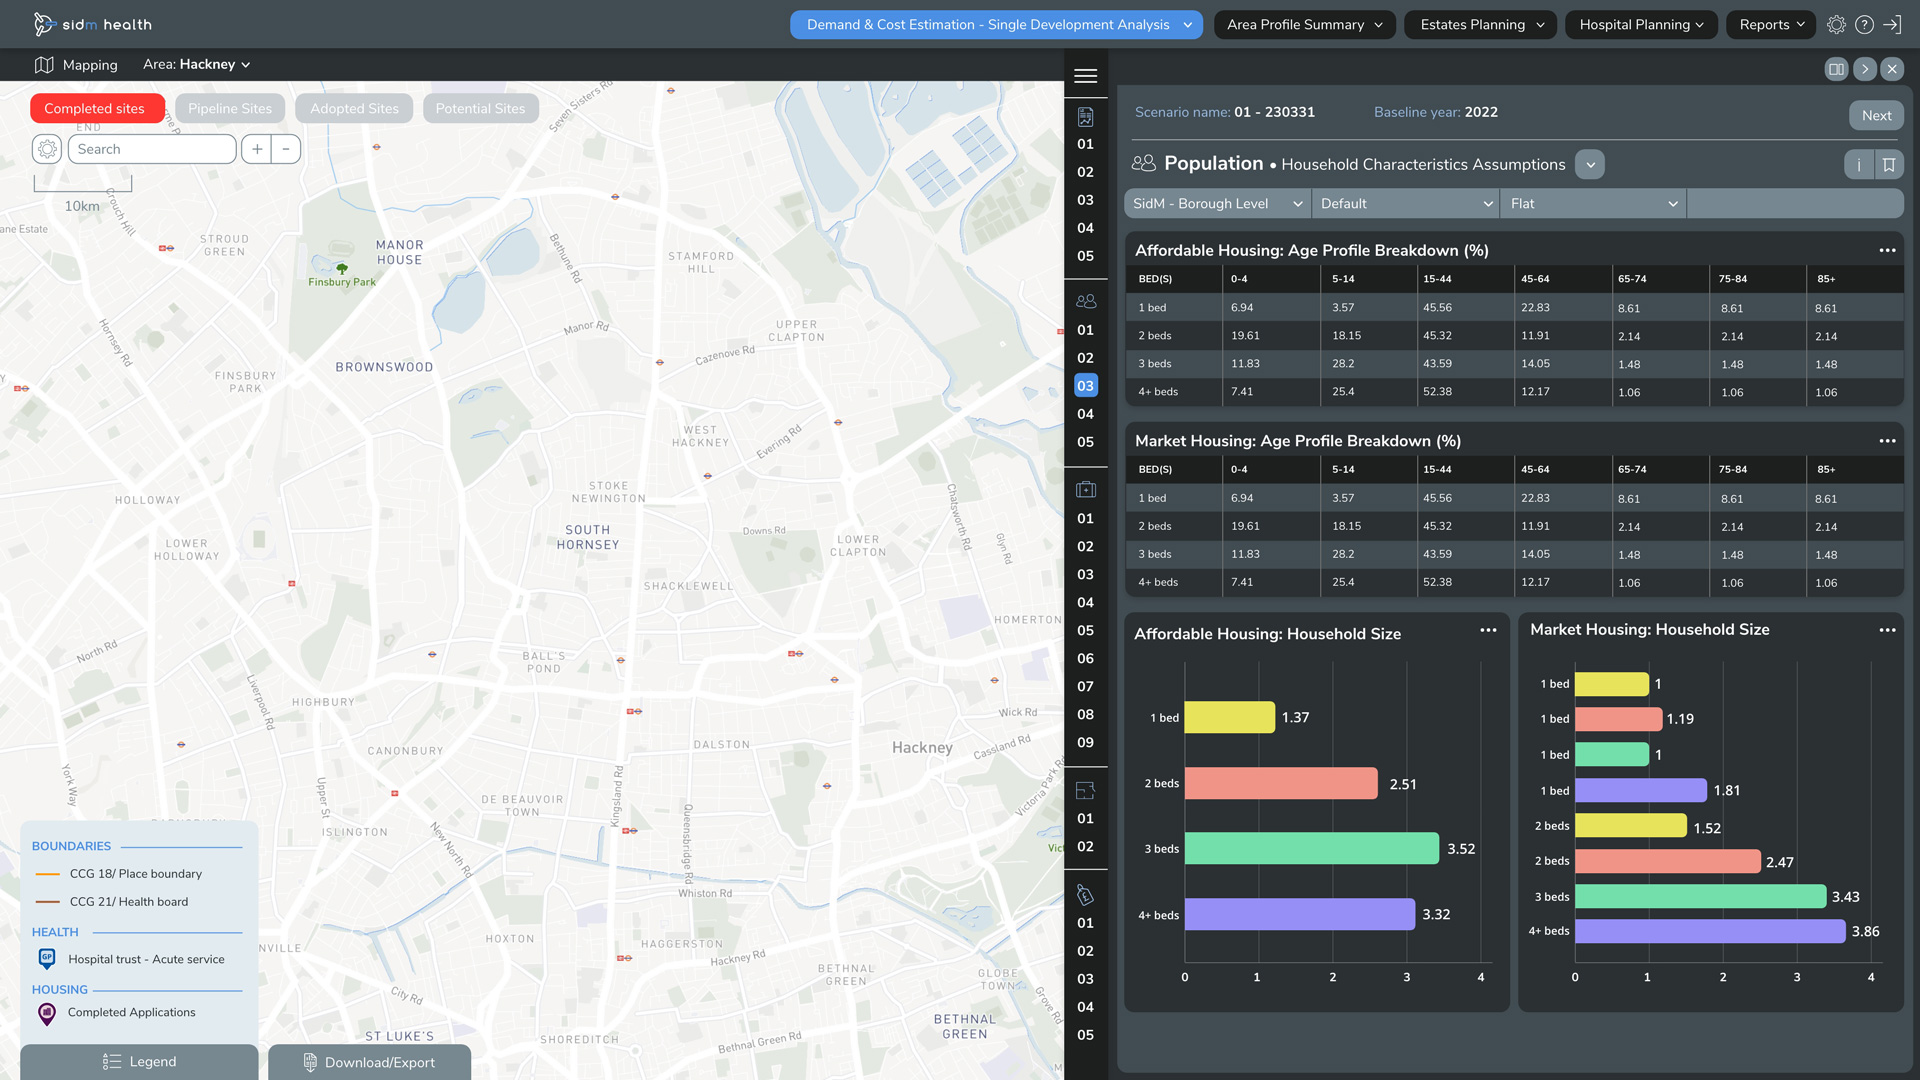Enable the Potential Sites filter
1920x1080 pixels.
(x=480, y=109)
